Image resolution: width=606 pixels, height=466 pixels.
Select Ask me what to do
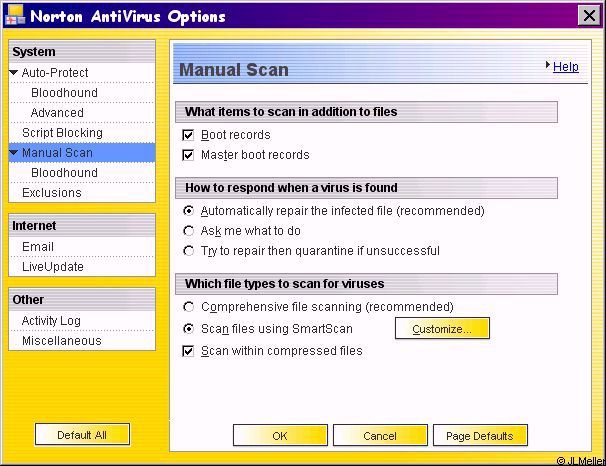pyautogui.click(x=188, y=231)
